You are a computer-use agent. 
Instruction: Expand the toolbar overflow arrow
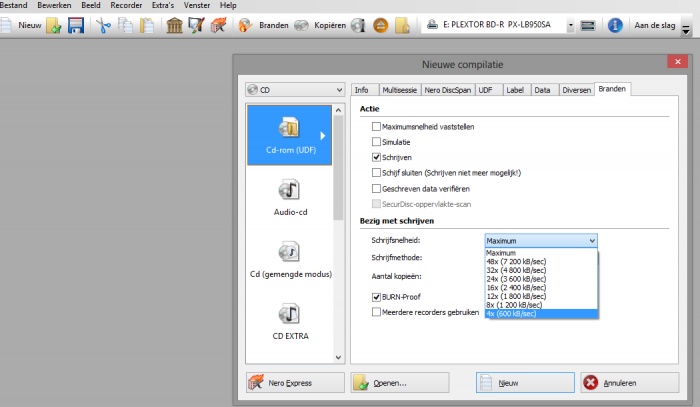click(686, 30)
